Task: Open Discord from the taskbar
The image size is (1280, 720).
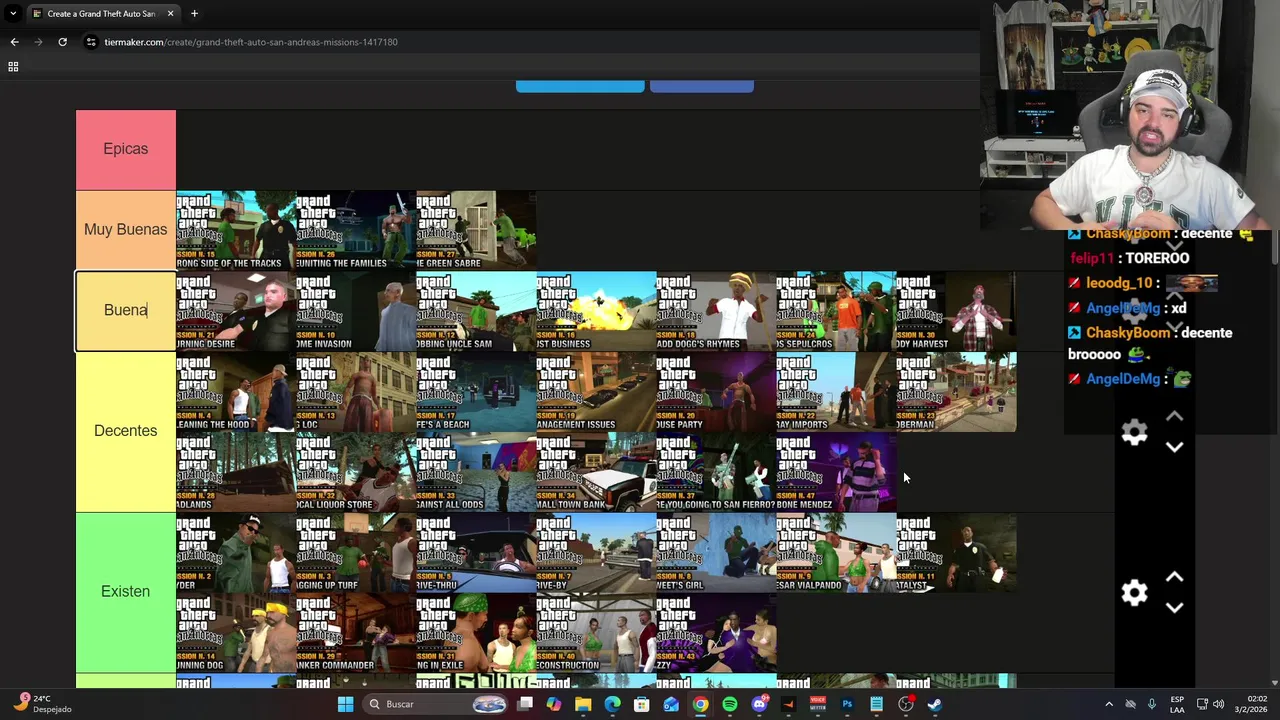Action: pos(759,704)
